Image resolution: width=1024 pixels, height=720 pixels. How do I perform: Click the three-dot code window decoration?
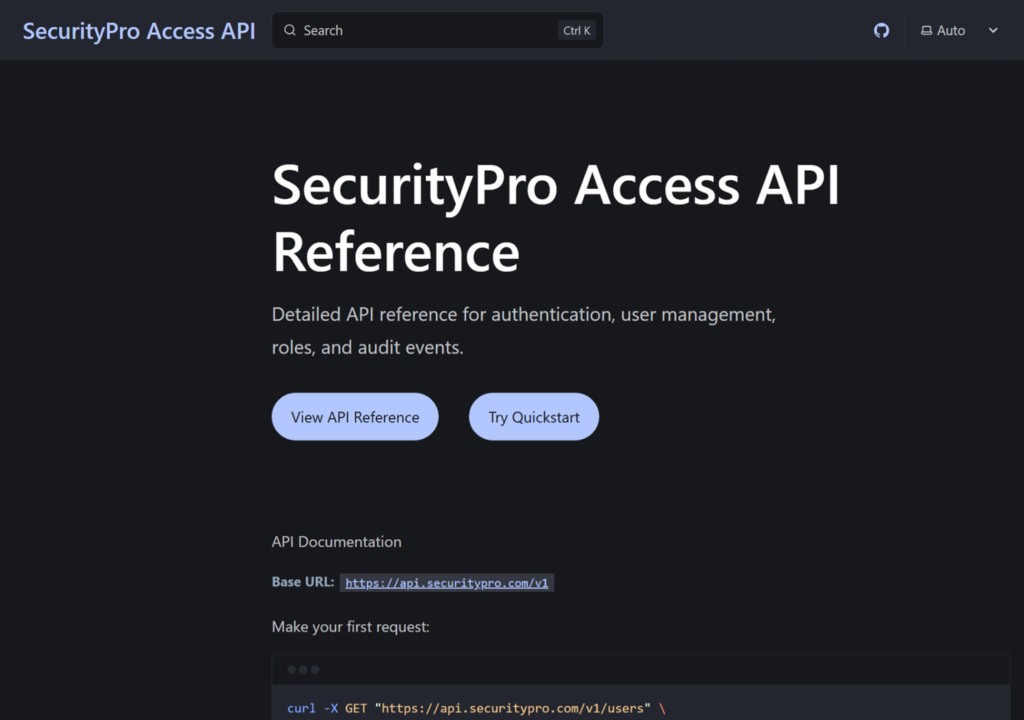303,669
